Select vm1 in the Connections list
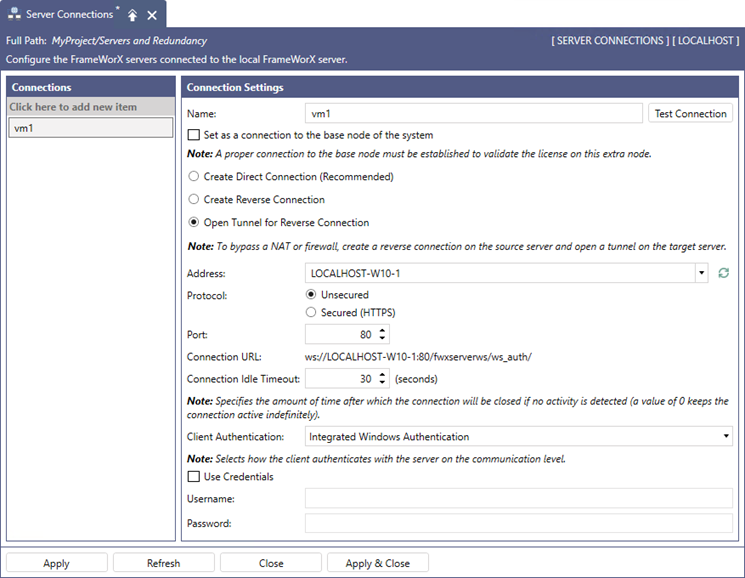Screen dimensions: 745x578 (x=91, y=128)
